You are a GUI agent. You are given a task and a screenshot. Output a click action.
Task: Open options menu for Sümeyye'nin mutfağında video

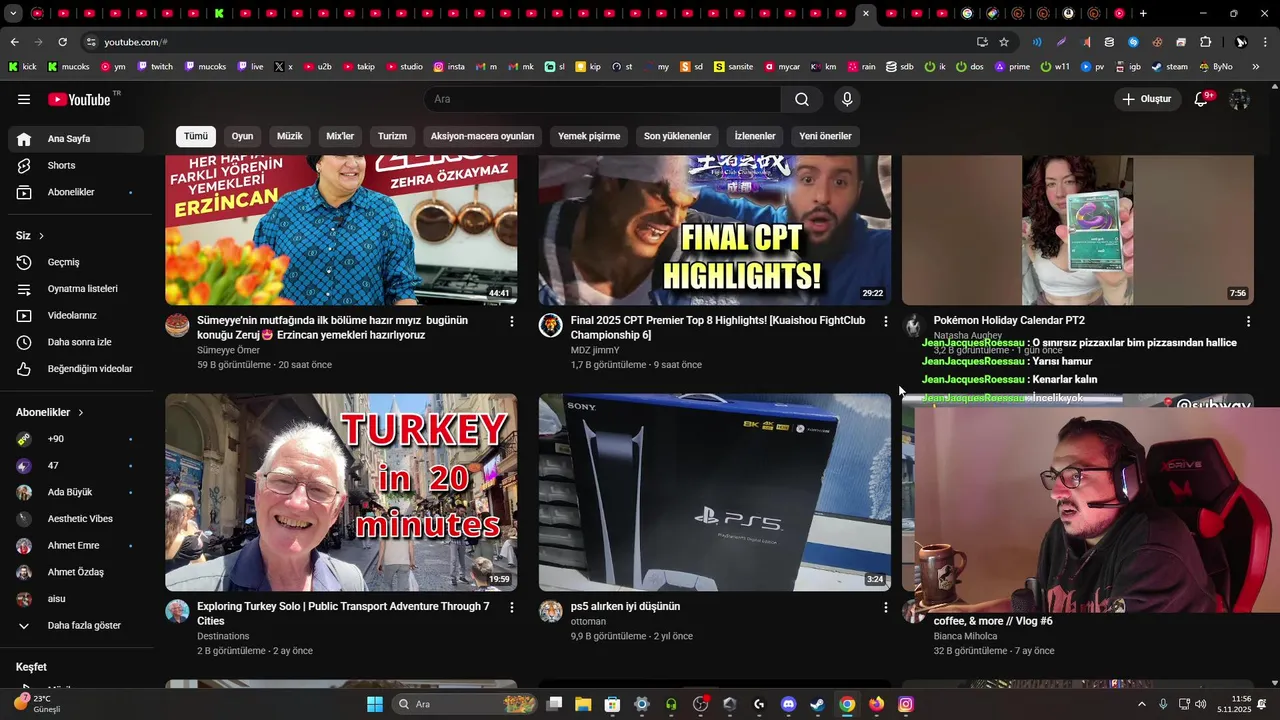click(x=512, y=321)
